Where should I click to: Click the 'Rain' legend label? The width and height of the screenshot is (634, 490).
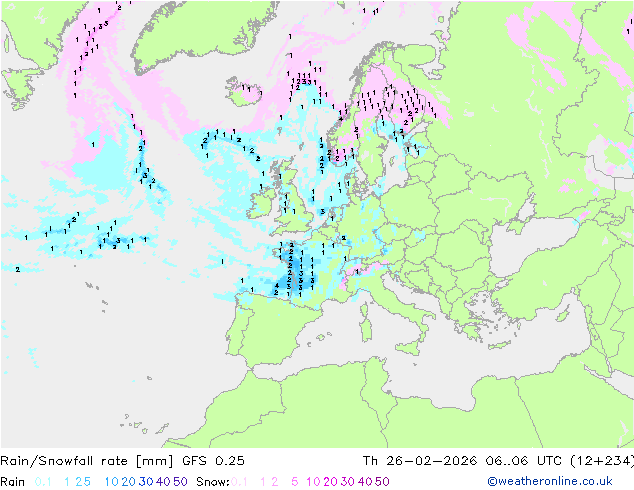[x=13, y=482]
